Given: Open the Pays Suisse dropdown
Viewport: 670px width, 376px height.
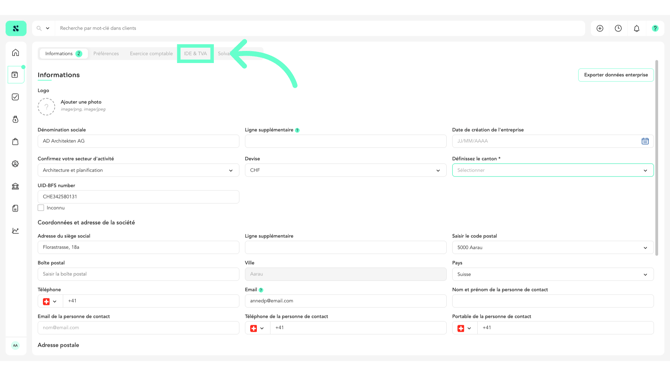Looking at the screenshot, I should pos(552,274).
